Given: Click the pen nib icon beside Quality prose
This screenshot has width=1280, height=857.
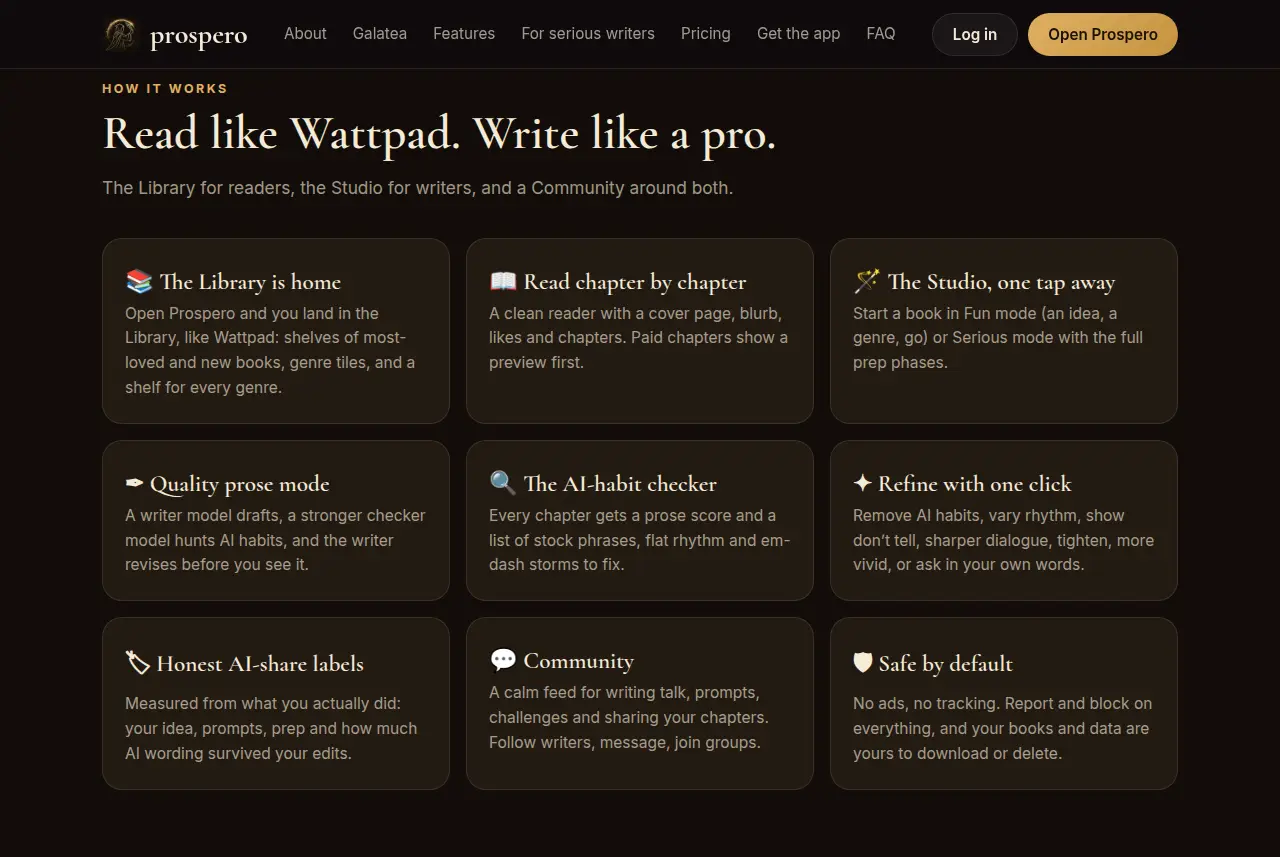Looking at the screenshot, I should point(134,484).
